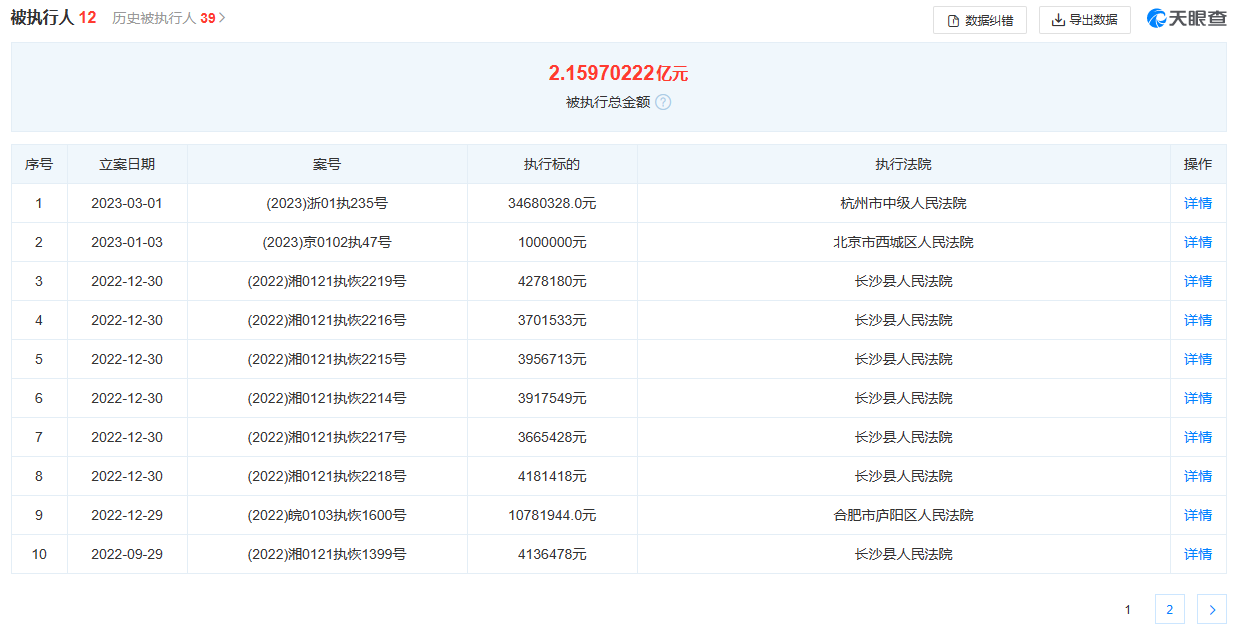Open 详情 for case (2022)湘0121执恢2216号
This screenshot has height=633, width=1234.
(1198, 320)
